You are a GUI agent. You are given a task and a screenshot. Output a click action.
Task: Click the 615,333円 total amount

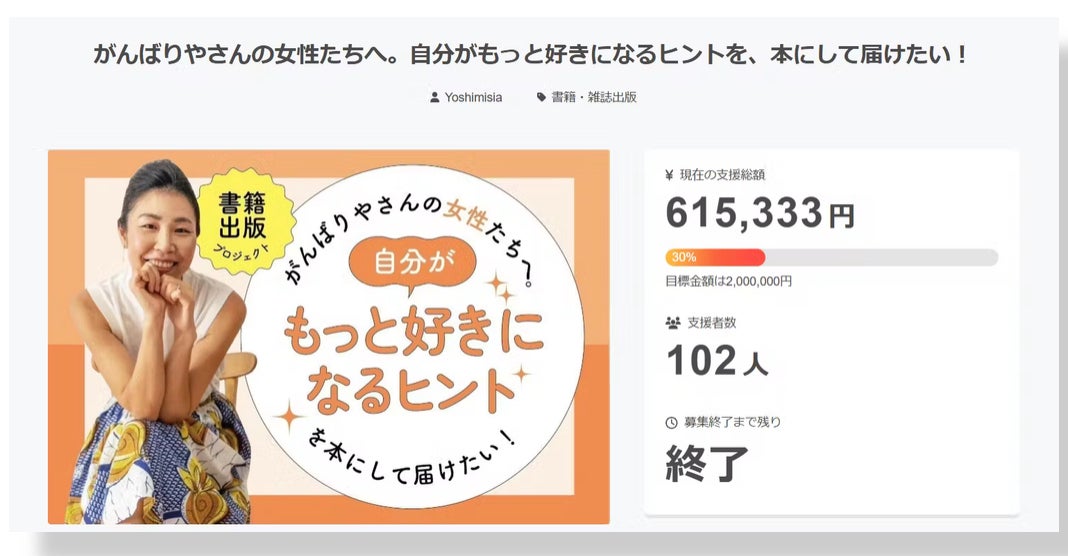point(760,212)
